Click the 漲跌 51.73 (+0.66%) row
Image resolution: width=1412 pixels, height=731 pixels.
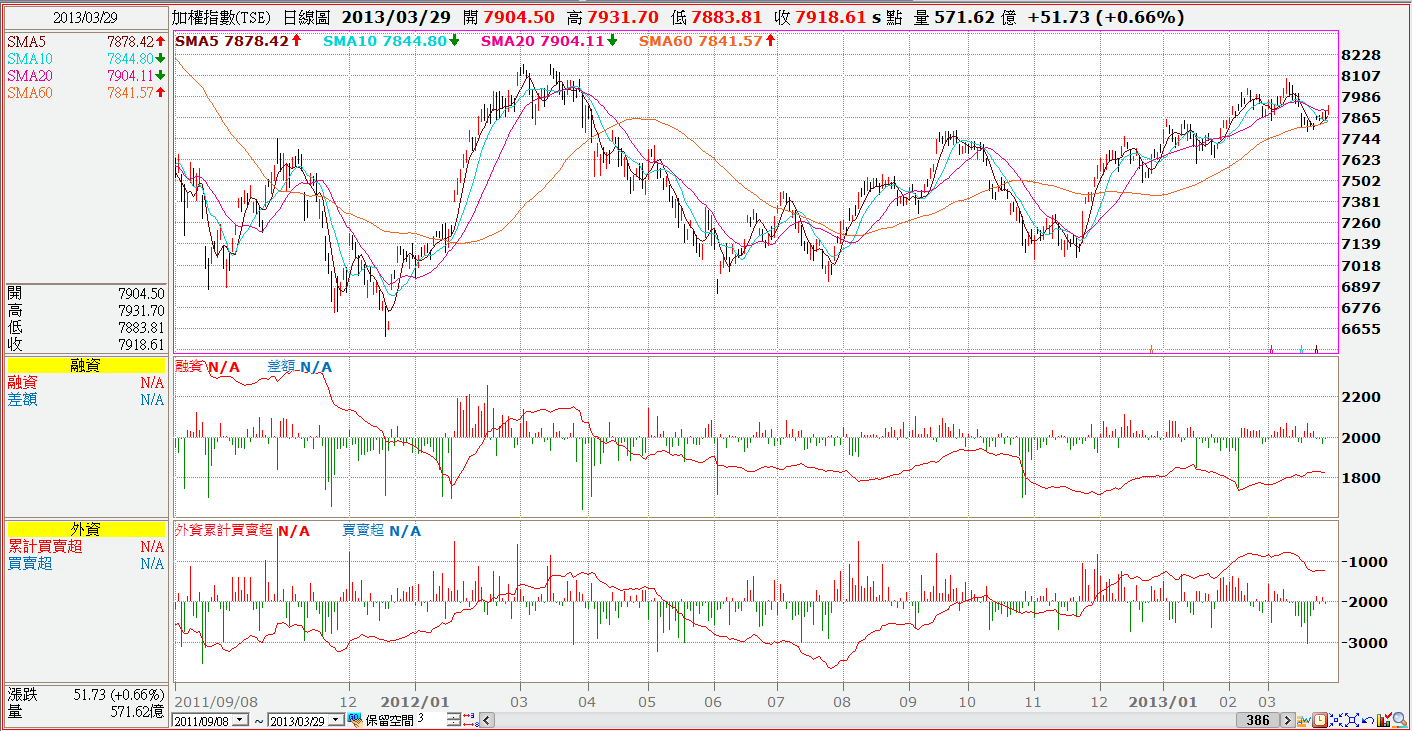click(85, 694)
